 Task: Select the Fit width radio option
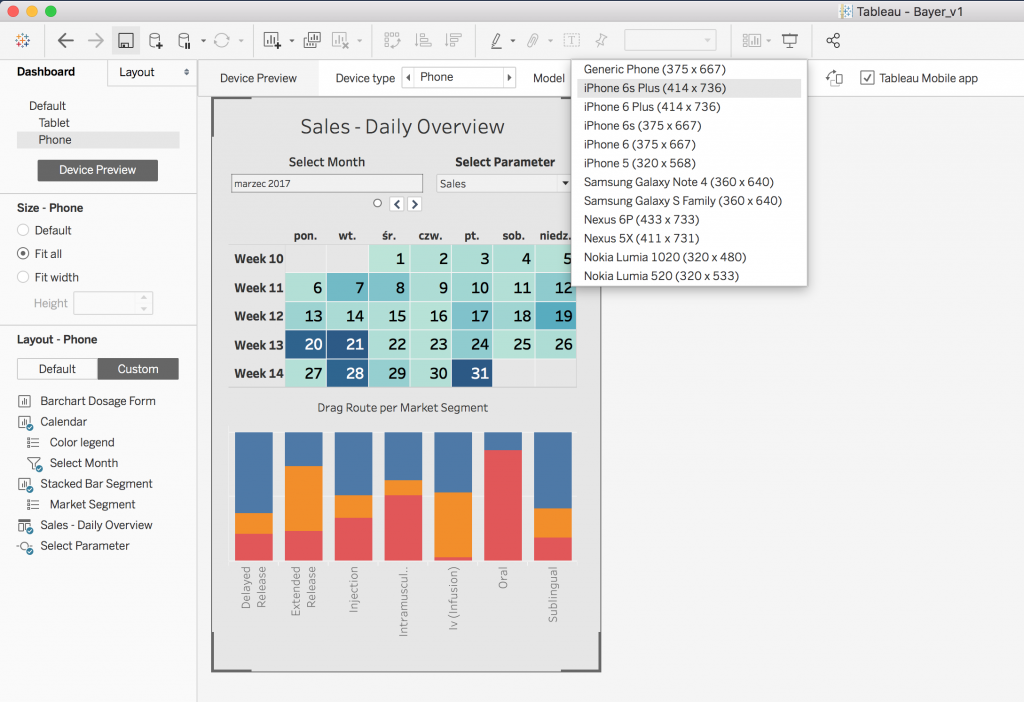(x=23, y=277)
